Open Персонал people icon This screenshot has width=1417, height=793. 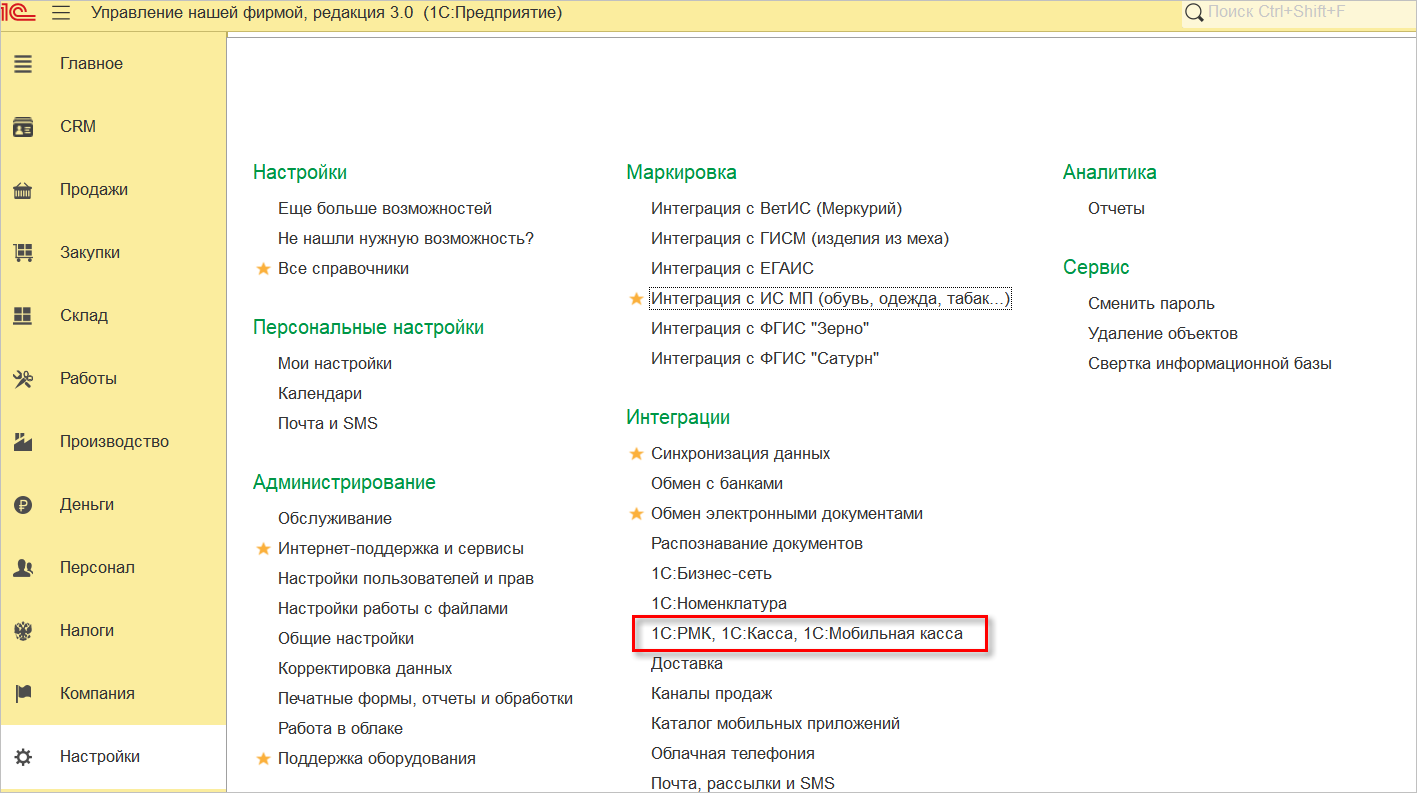23,568
